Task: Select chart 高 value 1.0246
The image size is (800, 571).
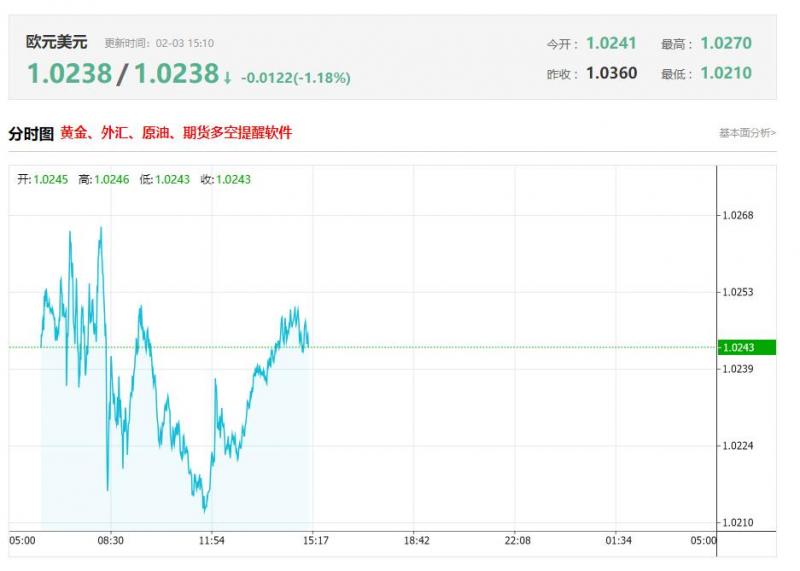Action: click(x=112, y=180)
